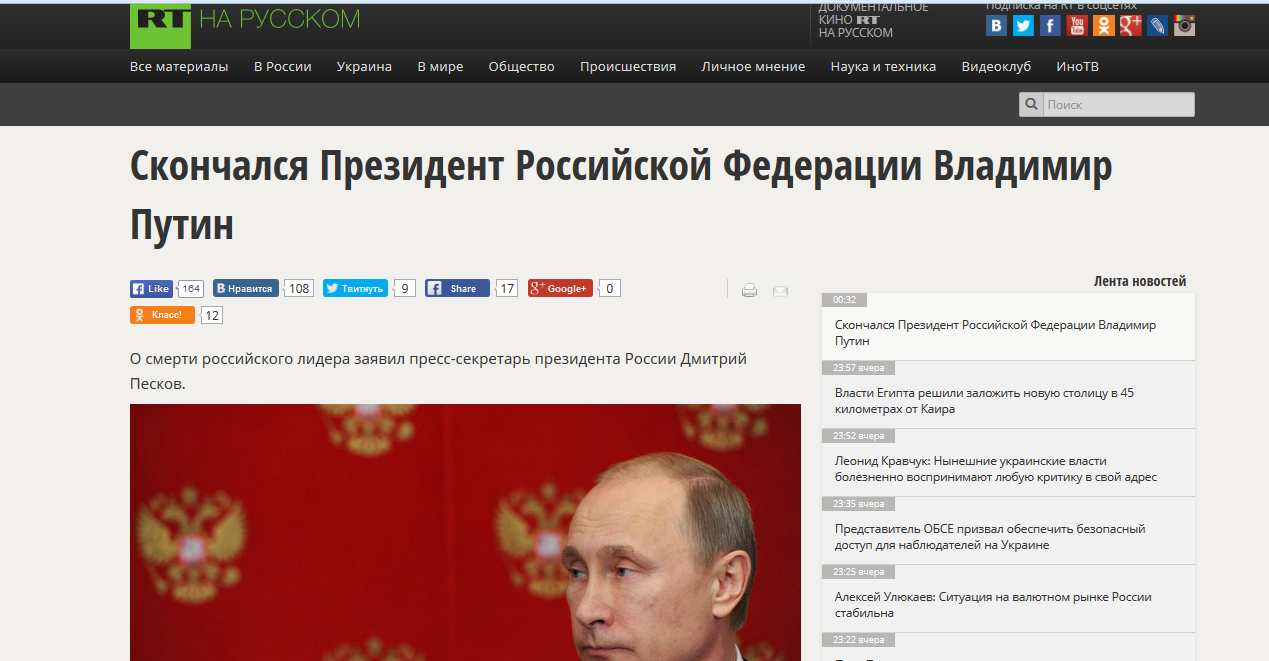The image size is (1269, 661).
Task: Click the Facebook Like button
Action: point(152,289)
